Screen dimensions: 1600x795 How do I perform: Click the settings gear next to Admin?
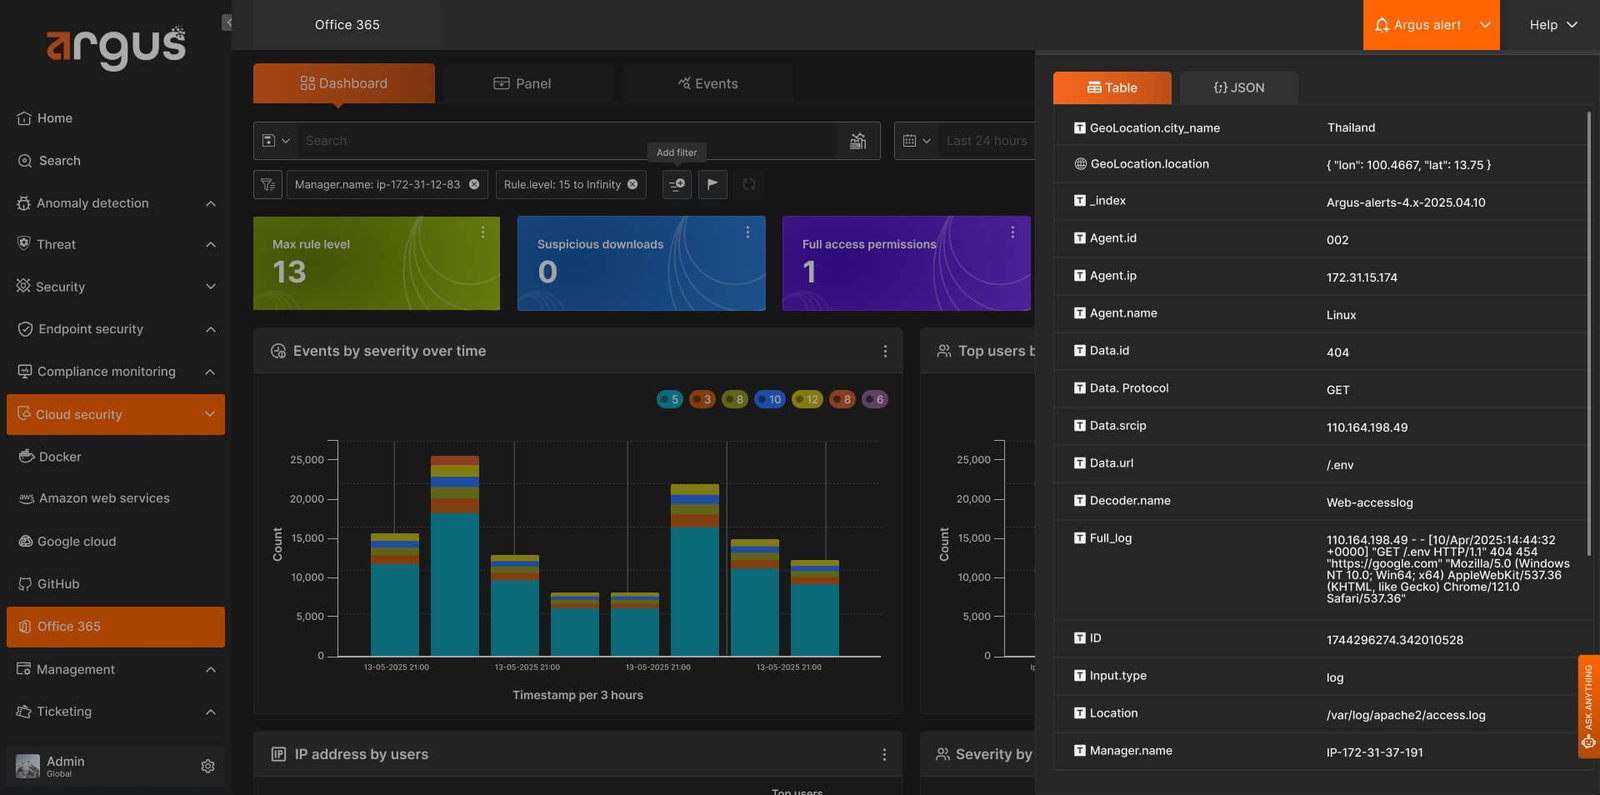pyautogui.click(x=208, y=766)
